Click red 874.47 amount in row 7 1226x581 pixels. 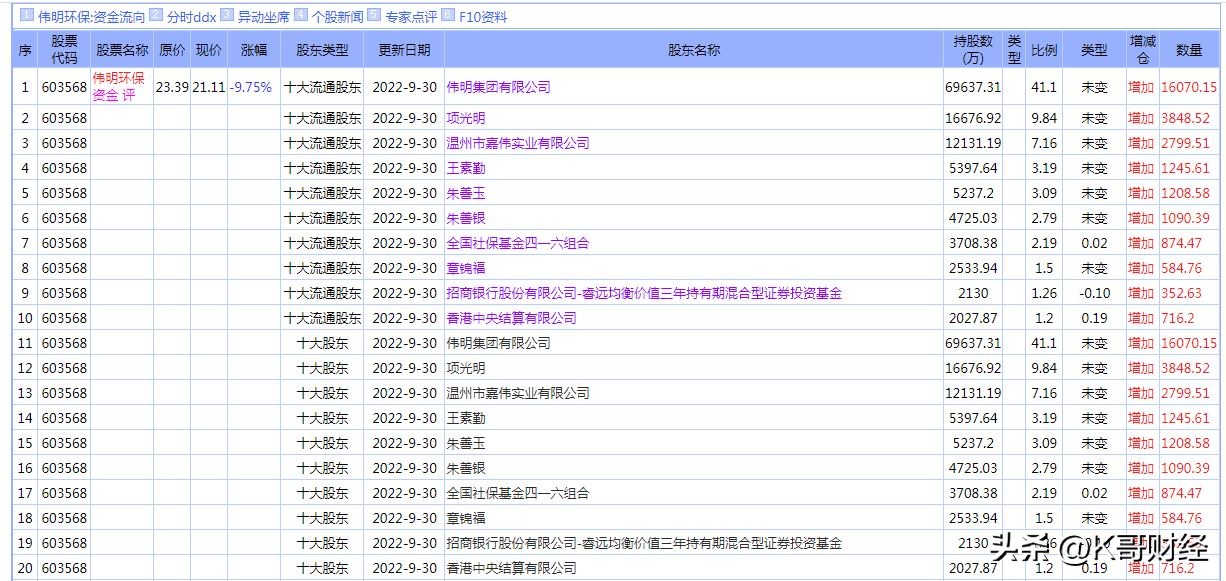point(1181,243)
